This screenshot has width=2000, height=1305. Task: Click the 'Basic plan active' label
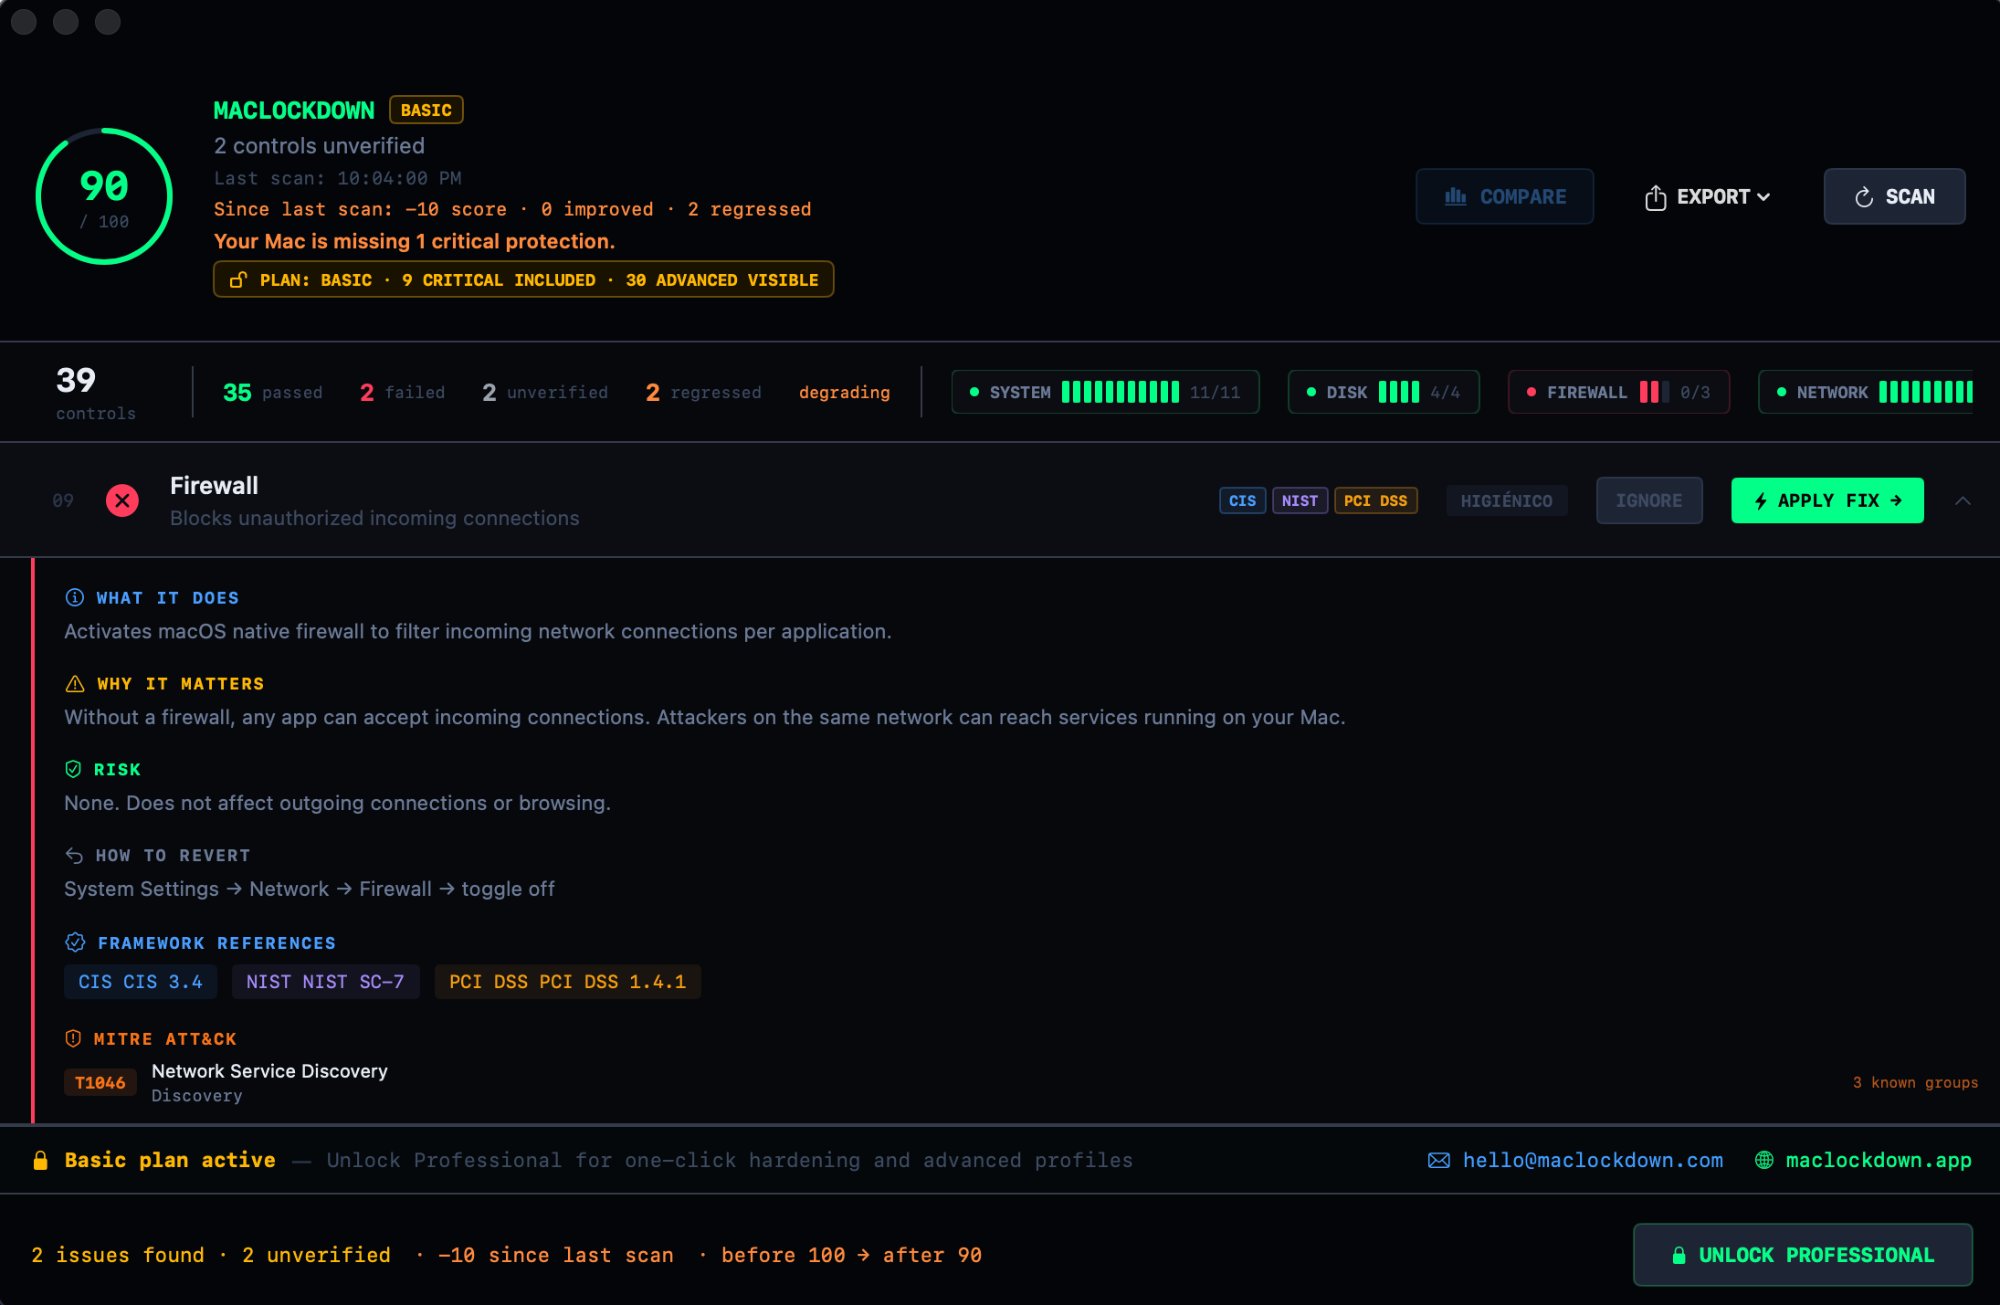click(x=170, y=1160)
